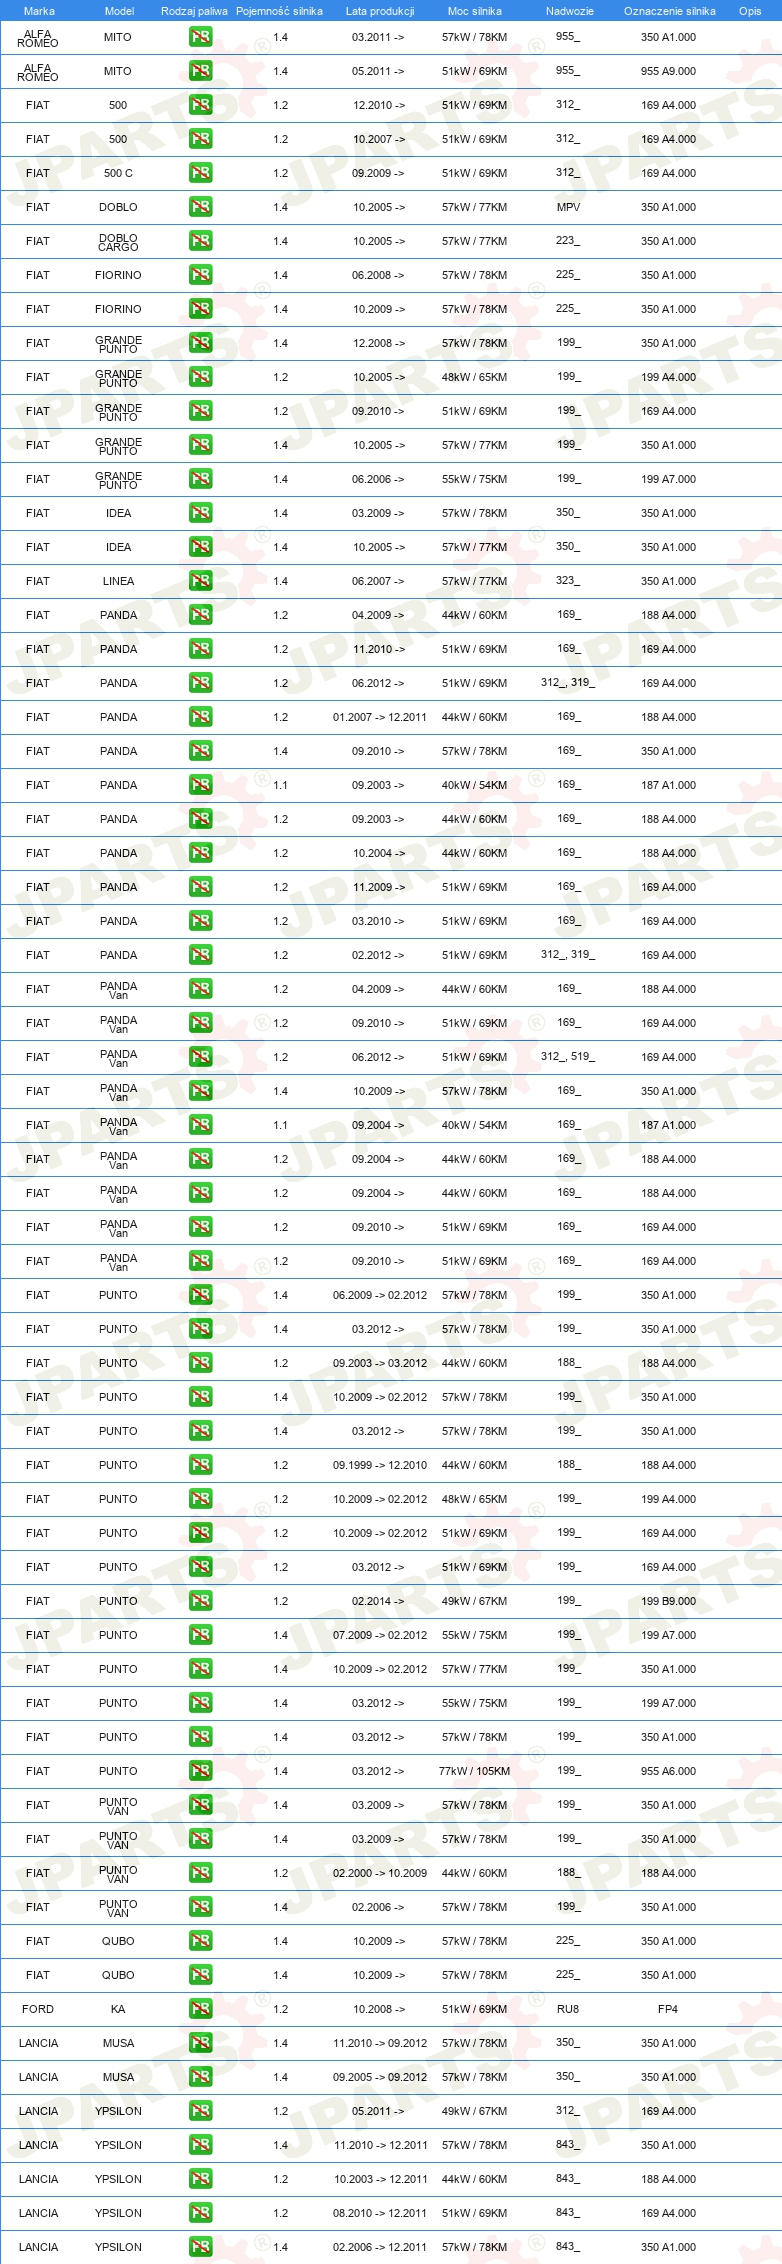Click the LINEA model cell
782x2264 pixels.
pos(118,581)
